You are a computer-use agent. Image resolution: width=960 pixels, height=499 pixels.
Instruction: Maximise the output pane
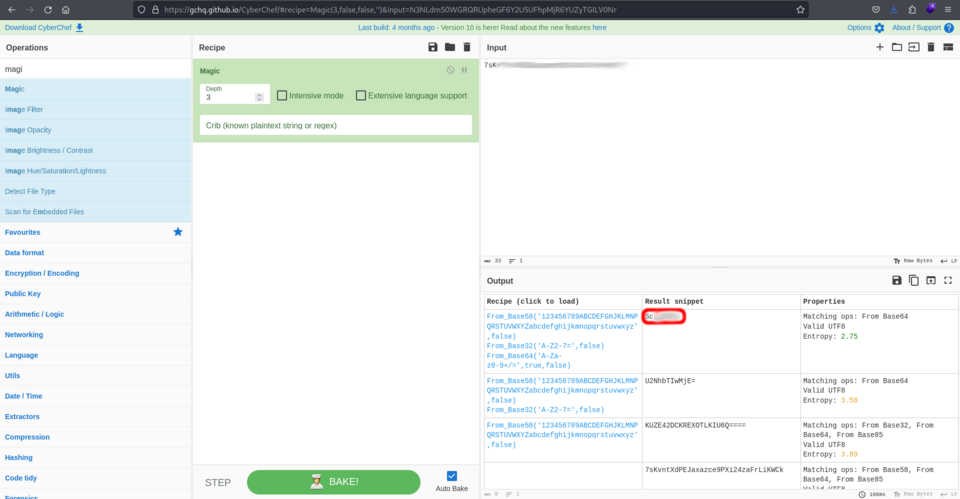pos(948,281)
